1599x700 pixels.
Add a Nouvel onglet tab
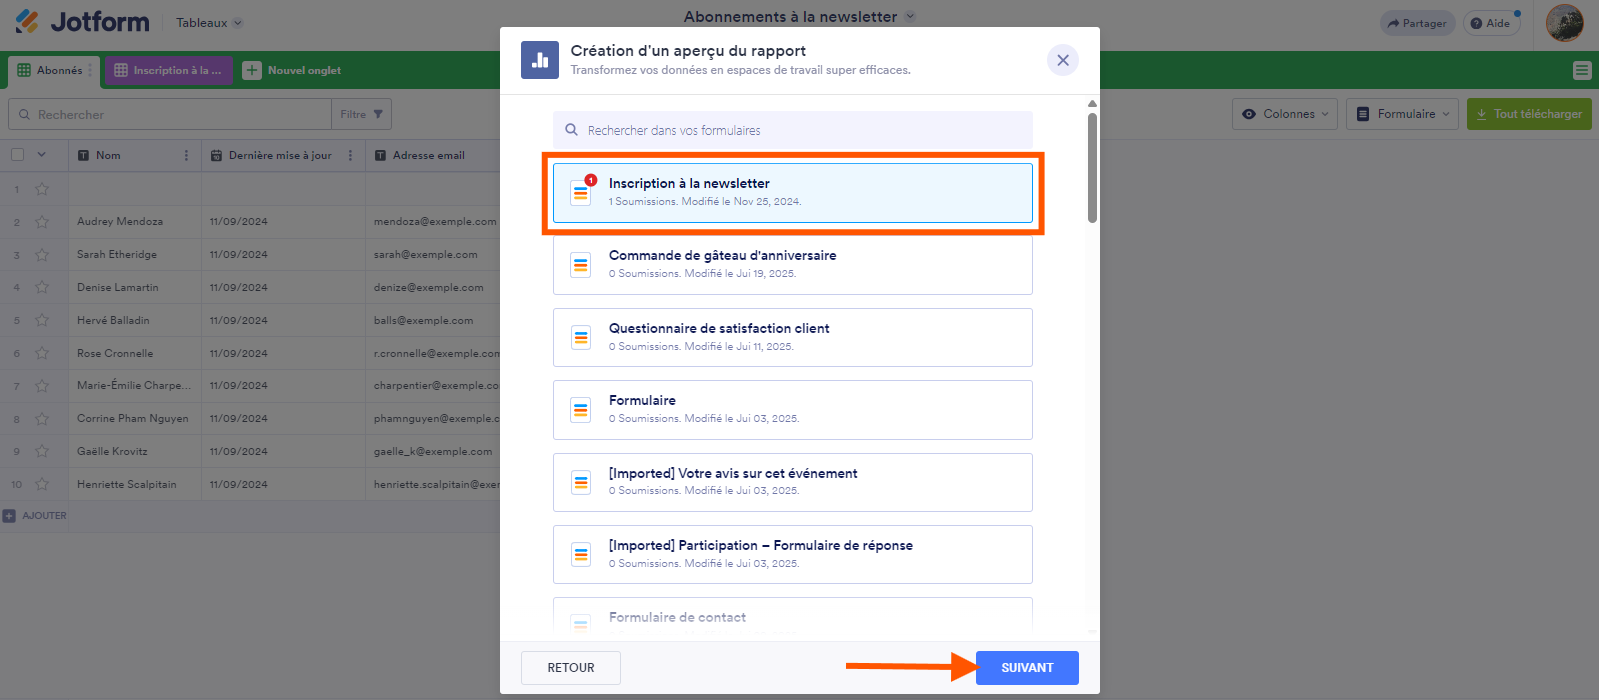pyautogui.click(x=292, y=70)
